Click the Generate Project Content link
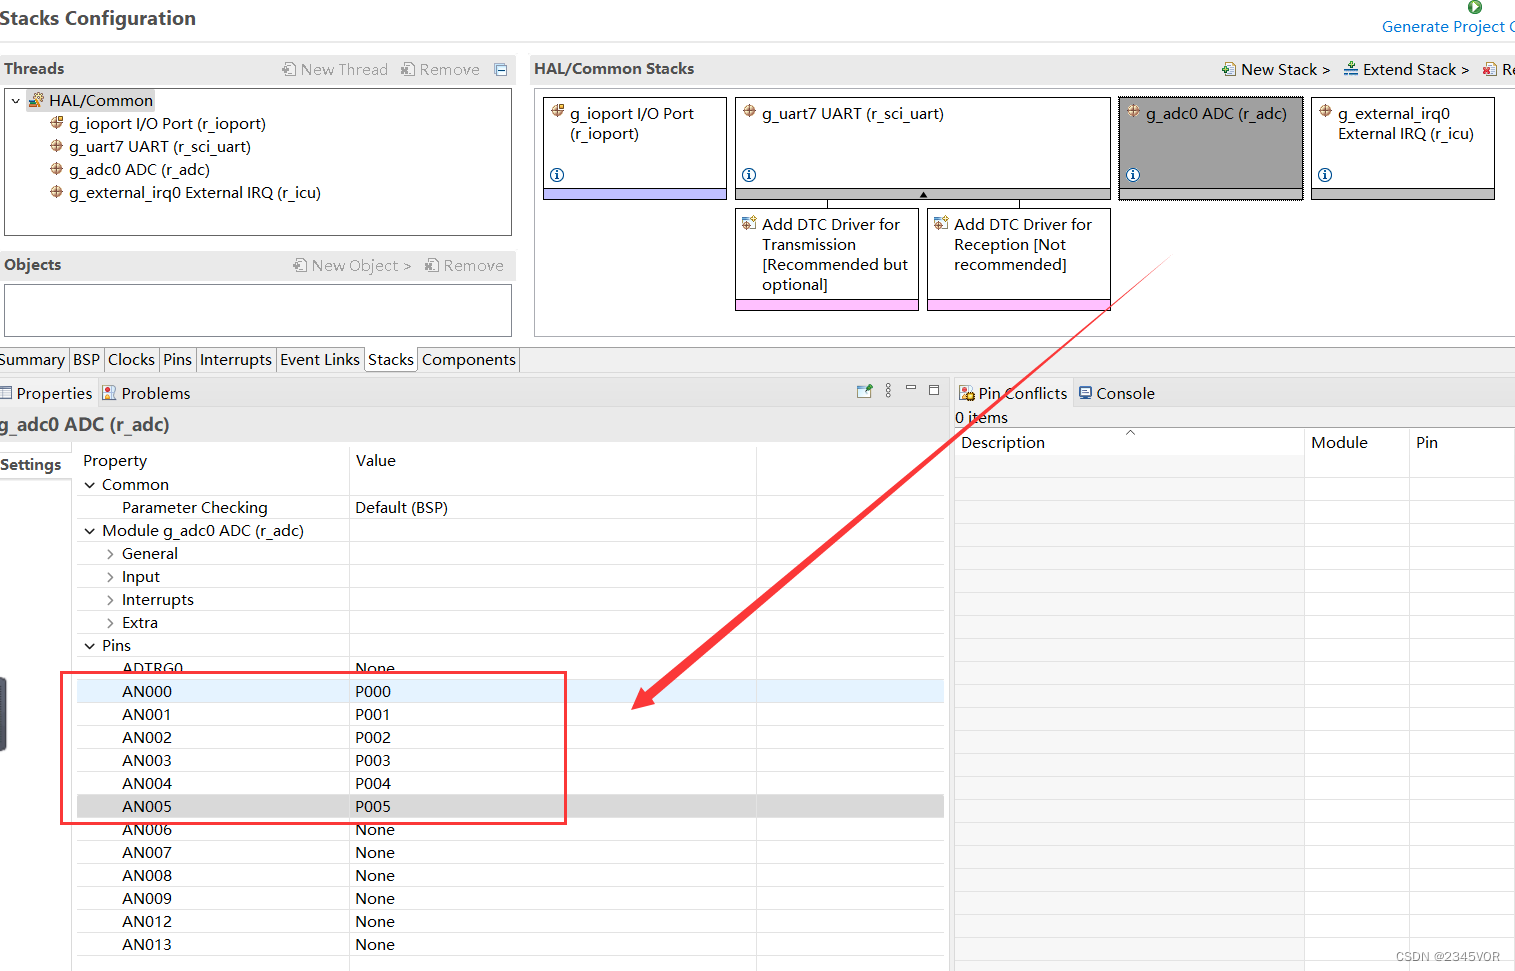 pos(1448,27)
